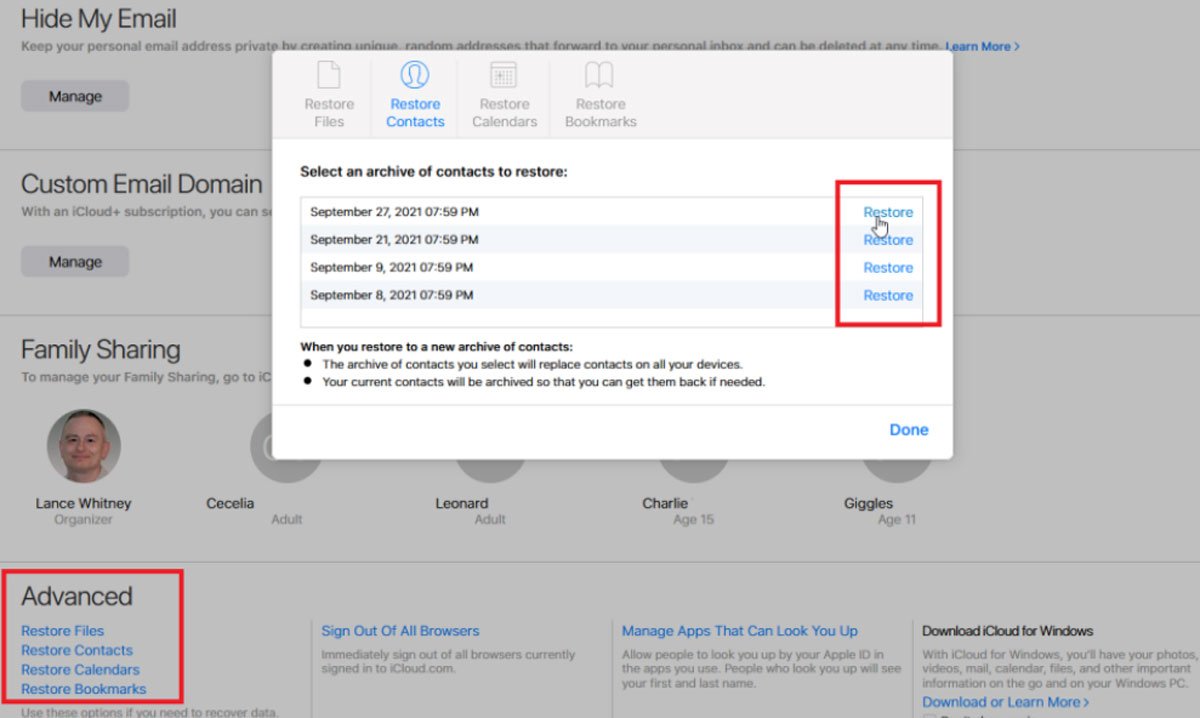
Task: Click Manage under Hide My Email
Action: pyautogui.click(x=74, y=95)
